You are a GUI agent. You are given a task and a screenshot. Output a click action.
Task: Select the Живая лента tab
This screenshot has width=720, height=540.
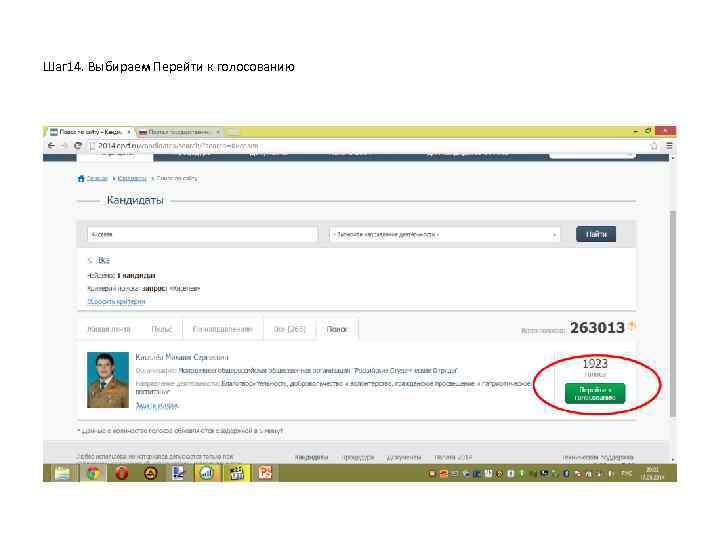tap(109, 329)
